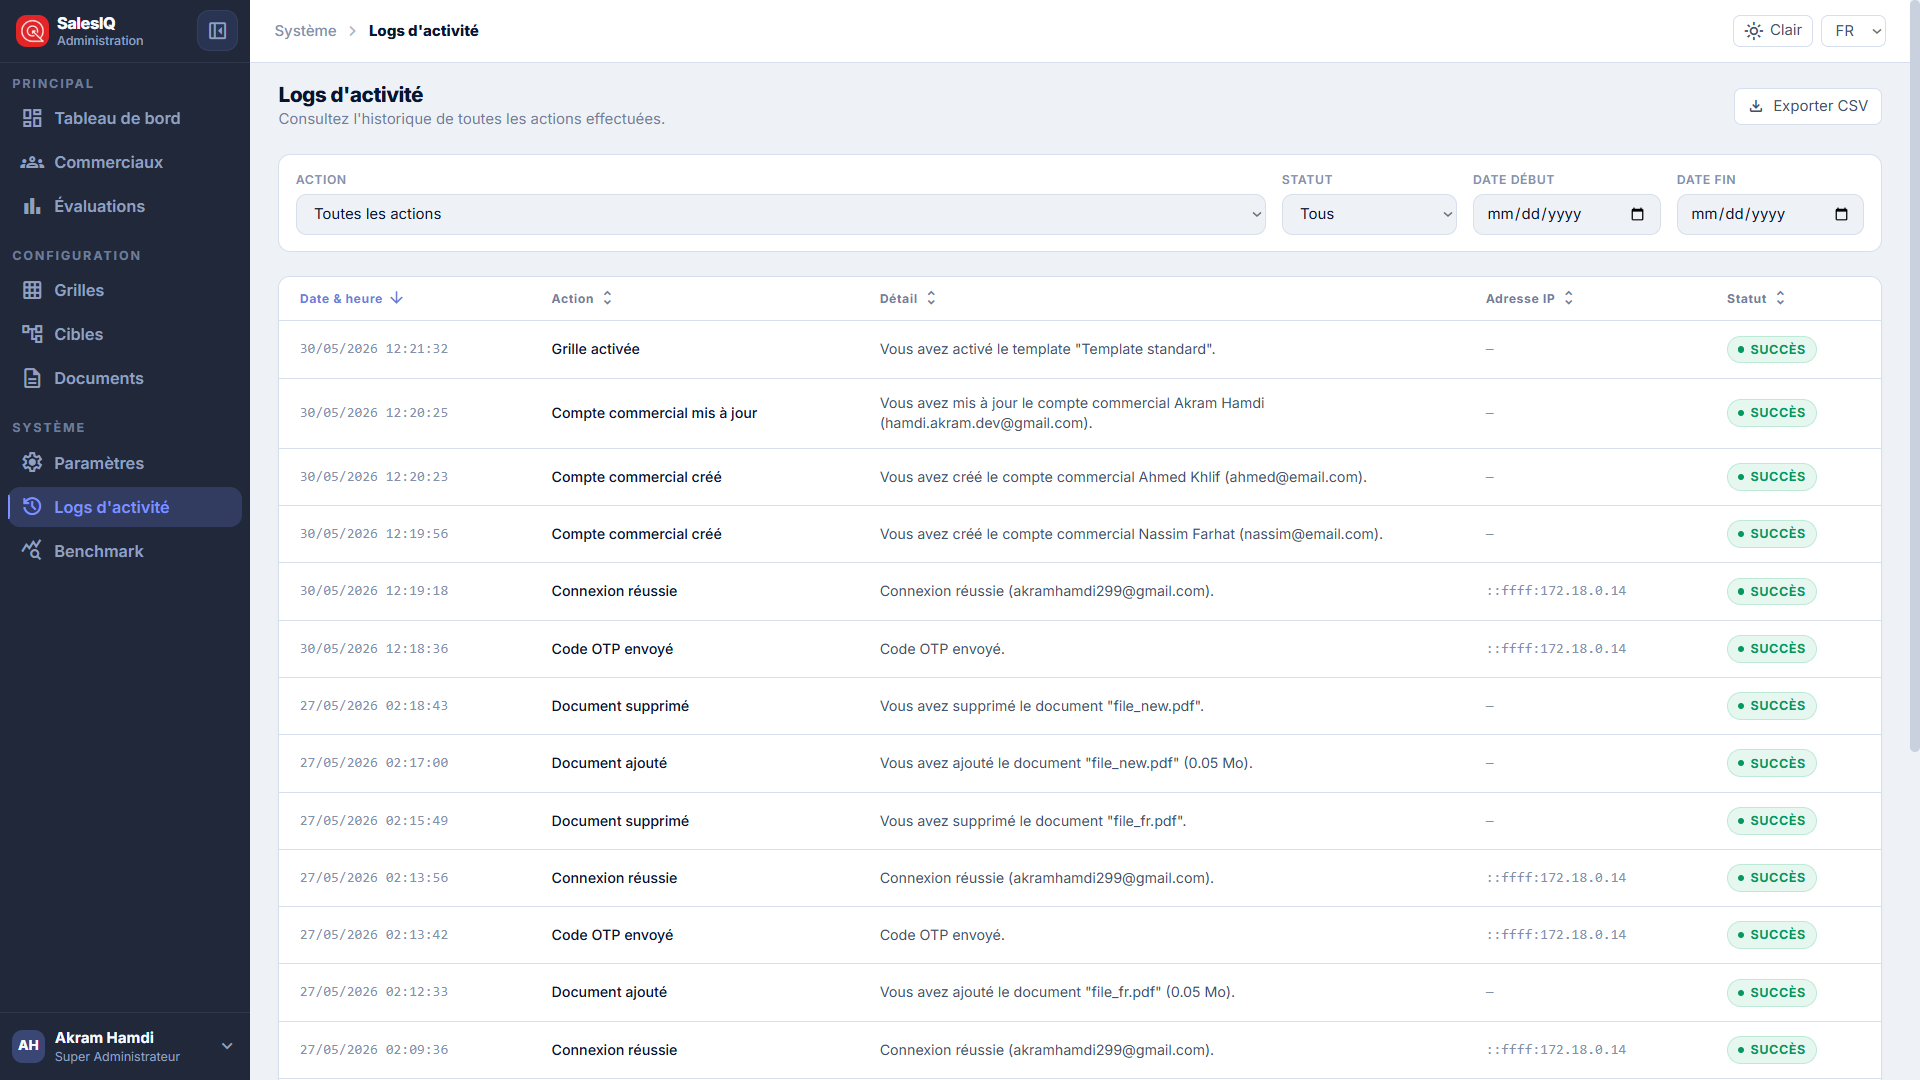Viewport: 1920px width, 1080px height.
Task: Go to the Paramètres page
Action: (125, 463)
